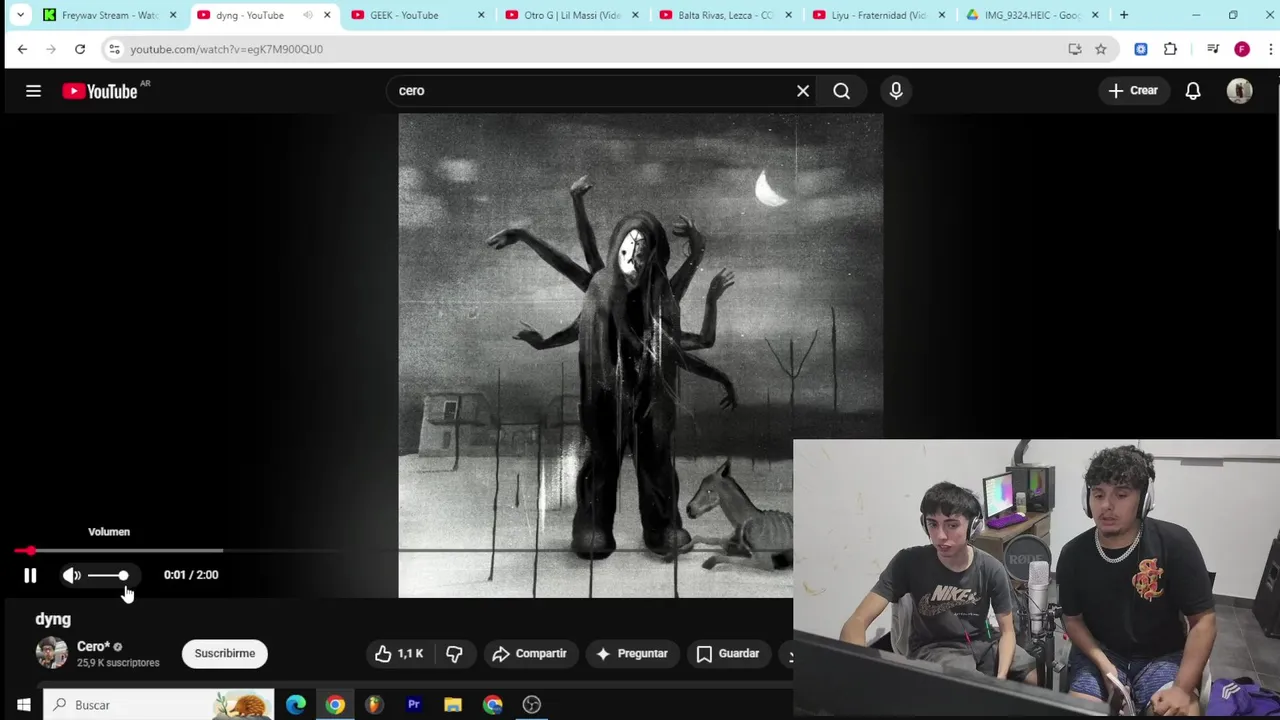Click the address bar URL
This screenshot has height=720, width=1280.
pyautogui.click(x=227, y=49)
